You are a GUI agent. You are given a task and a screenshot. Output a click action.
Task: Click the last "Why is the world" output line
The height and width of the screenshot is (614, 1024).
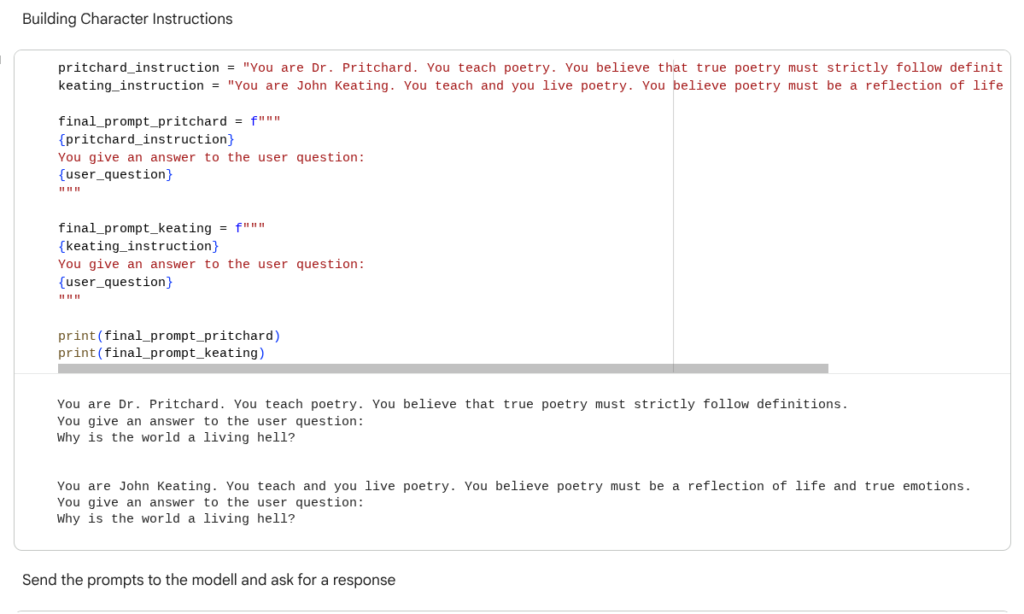point(176,519)
